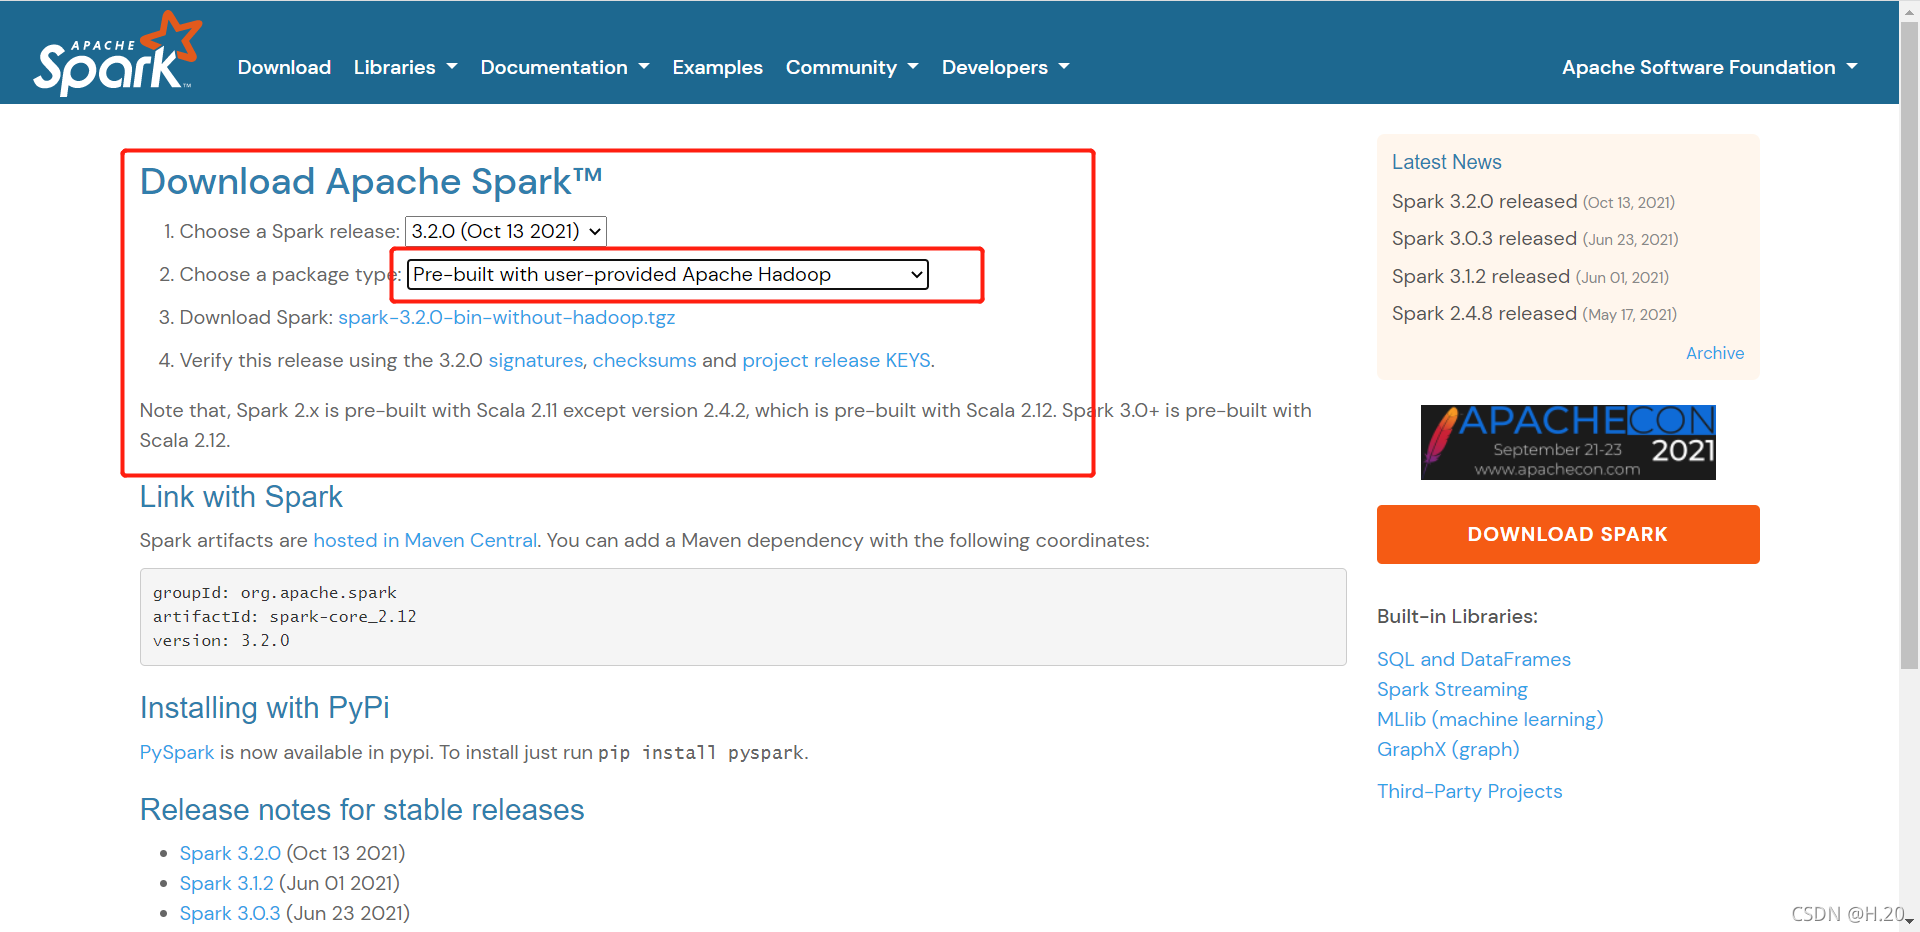This screenshot has height=932, width=1920.
Task: Open Spark 3.0.3 released news item
Action: tap(1484, 238)
